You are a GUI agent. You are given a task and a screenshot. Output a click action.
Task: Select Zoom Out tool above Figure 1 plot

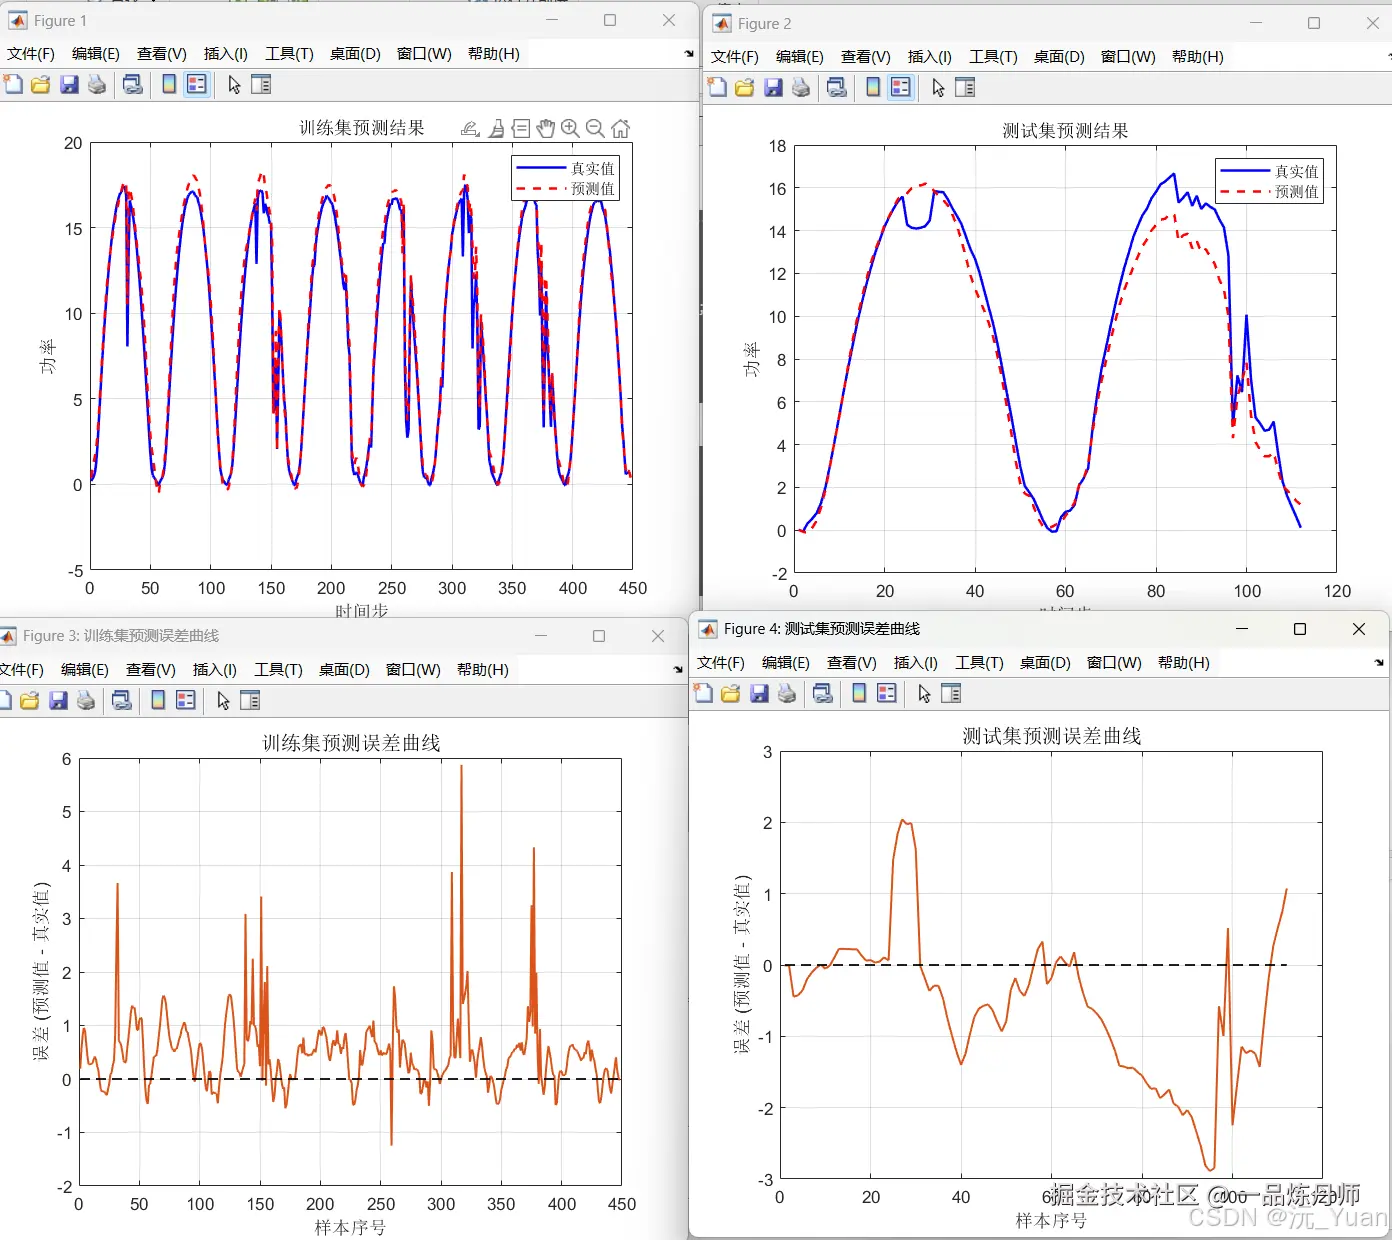[x=595, y=129]
